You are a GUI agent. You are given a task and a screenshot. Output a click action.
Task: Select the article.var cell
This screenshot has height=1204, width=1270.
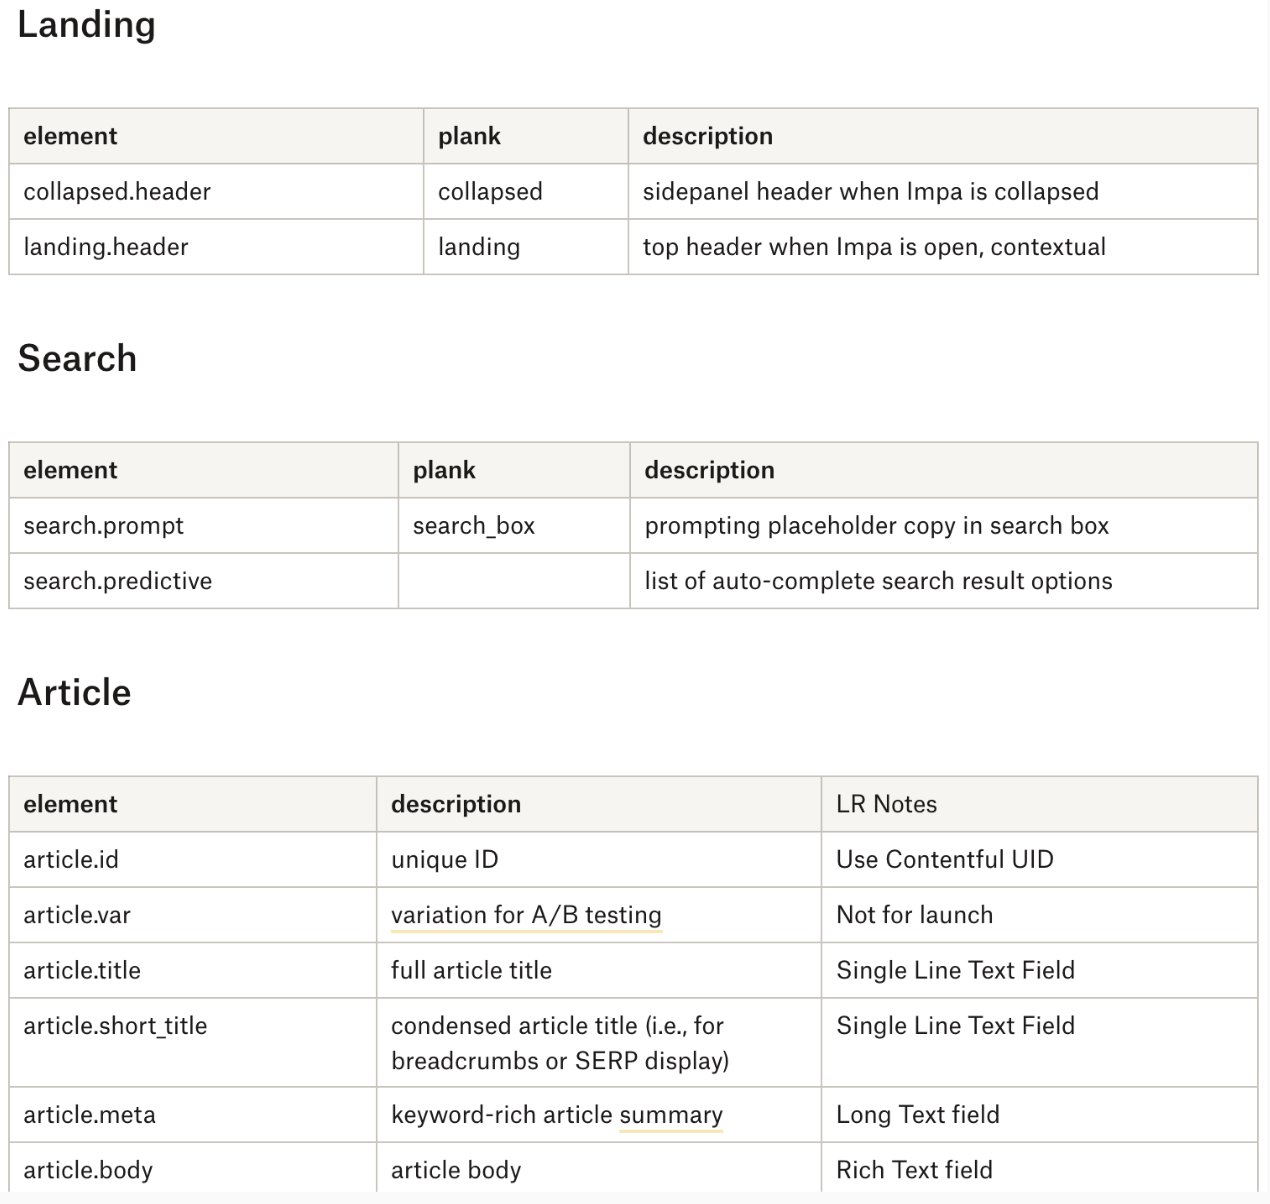(x=193, y=915)
